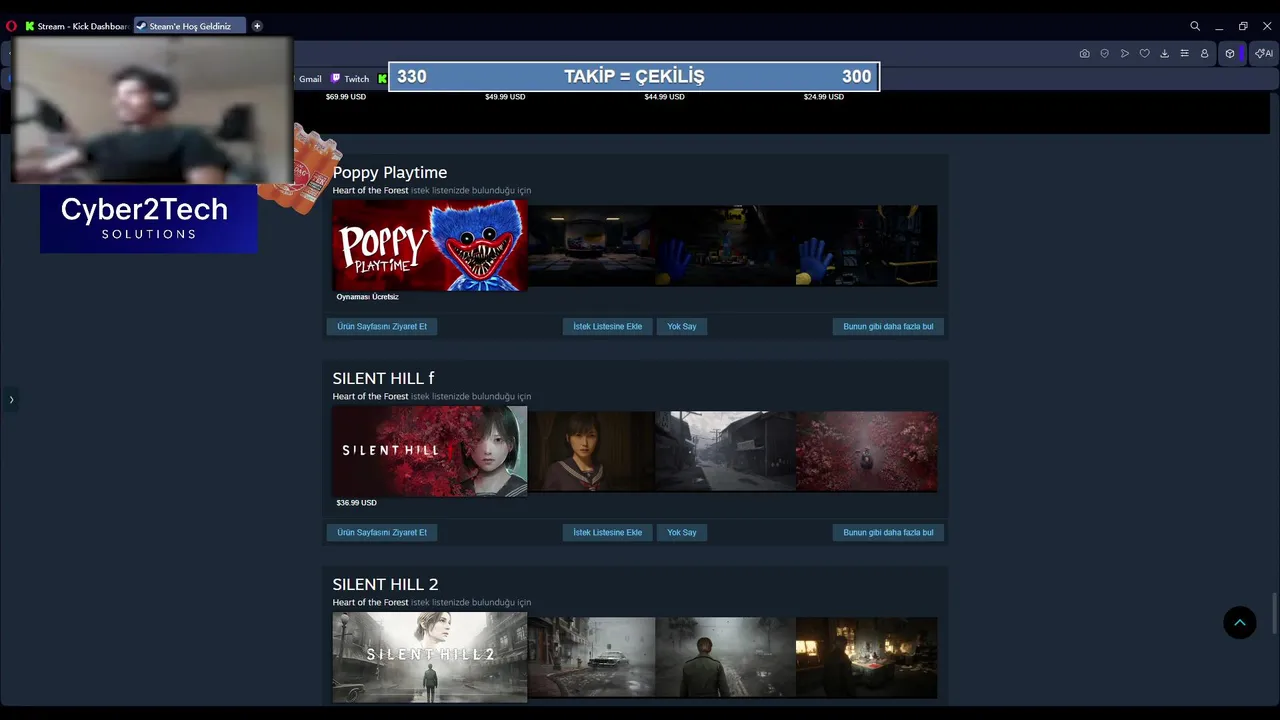This screenshot has width=1280, height=720.
Task: Click the Oynaması Ücretsiz price label
Action: 367,297
